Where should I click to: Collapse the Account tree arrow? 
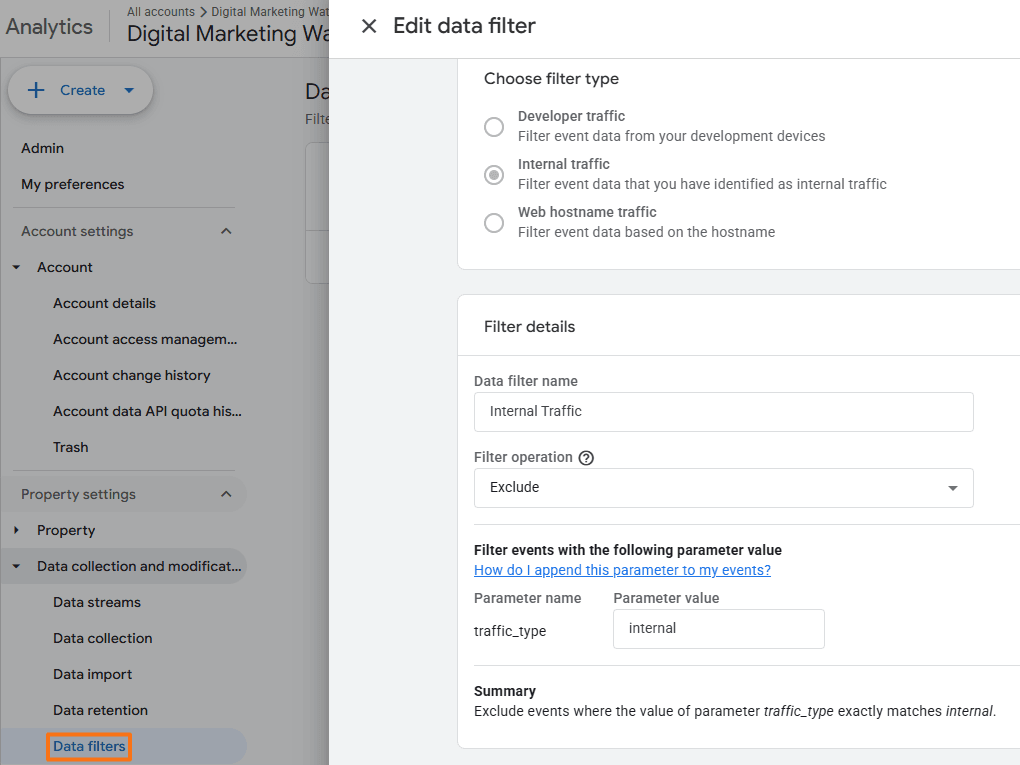(16, 267)
